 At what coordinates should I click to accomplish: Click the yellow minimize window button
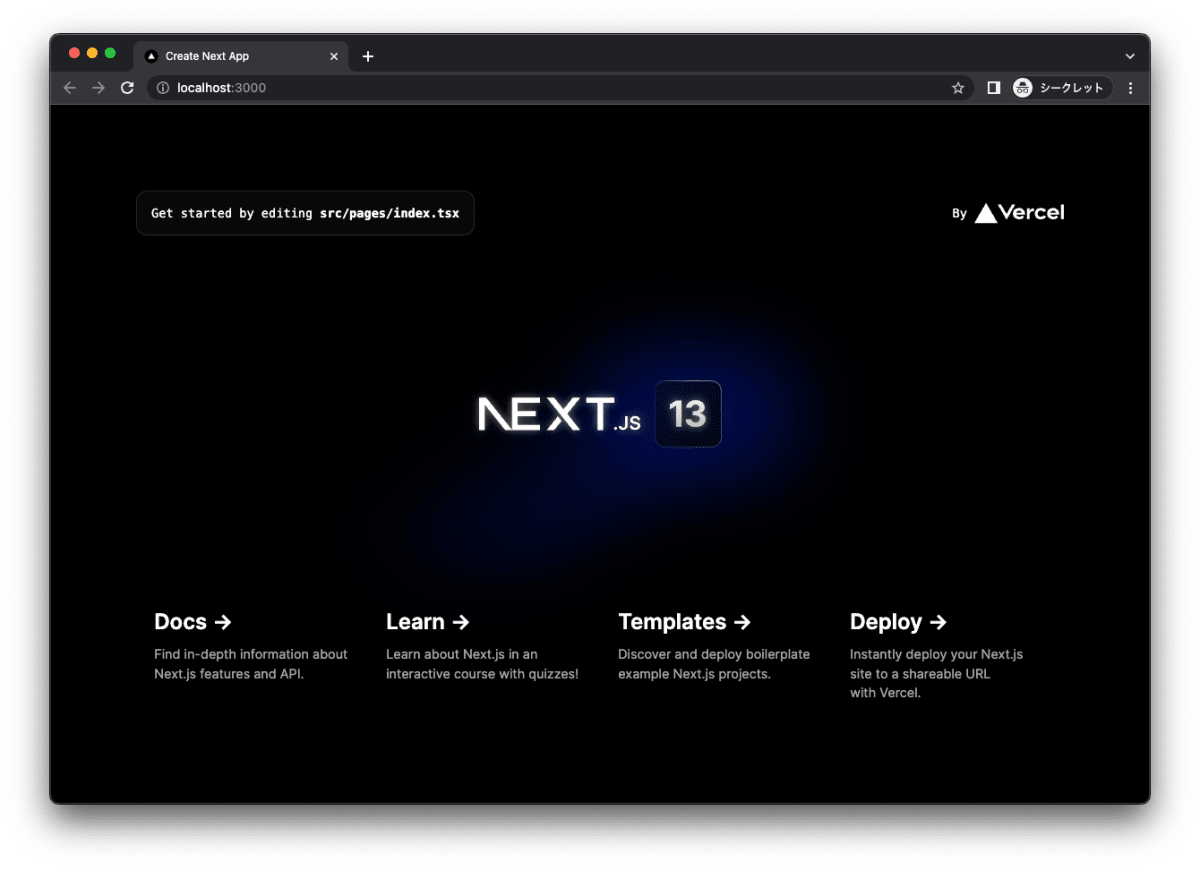(x=92, y=53)
